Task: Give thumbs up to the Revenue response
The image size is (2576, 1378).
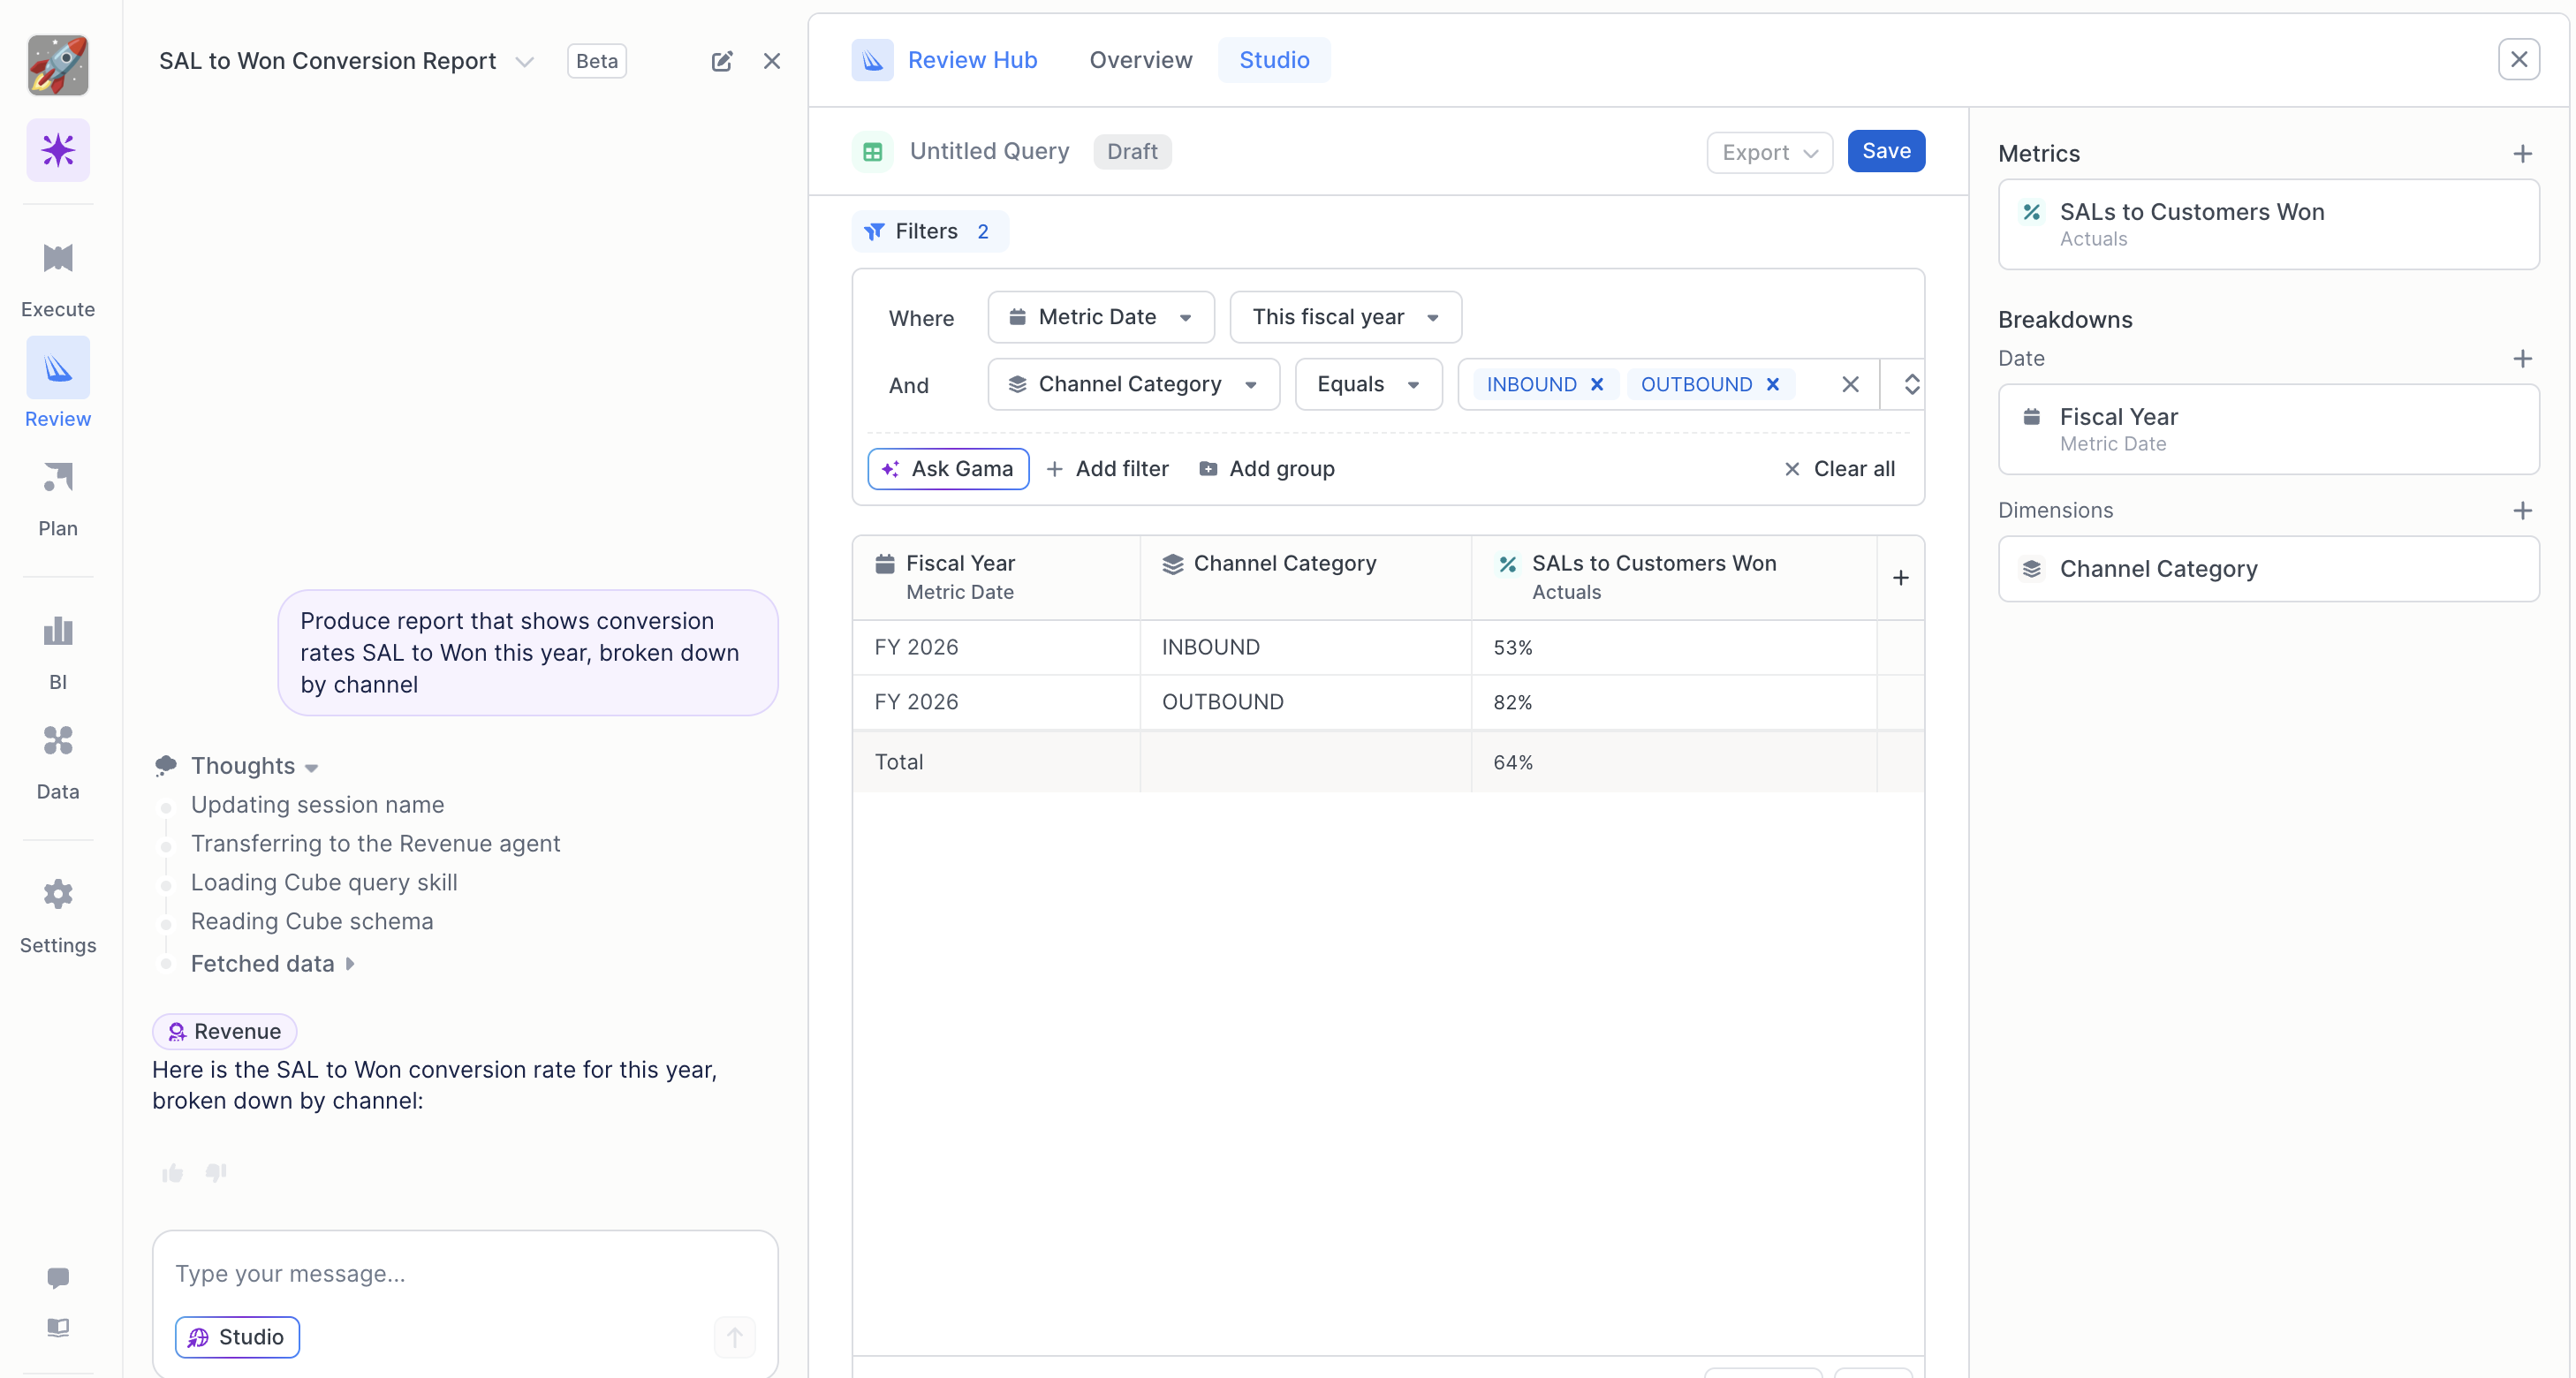Action: pyautogui.click(x=173, y=1172)
